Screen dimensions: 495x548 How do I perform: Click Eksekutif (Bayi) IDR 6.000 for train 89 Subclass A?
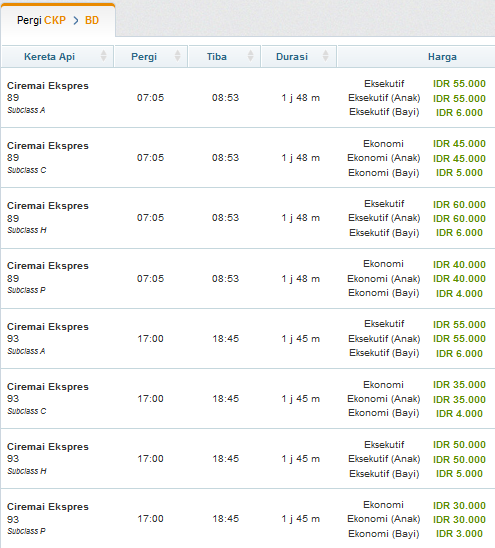tap(459, 113)
